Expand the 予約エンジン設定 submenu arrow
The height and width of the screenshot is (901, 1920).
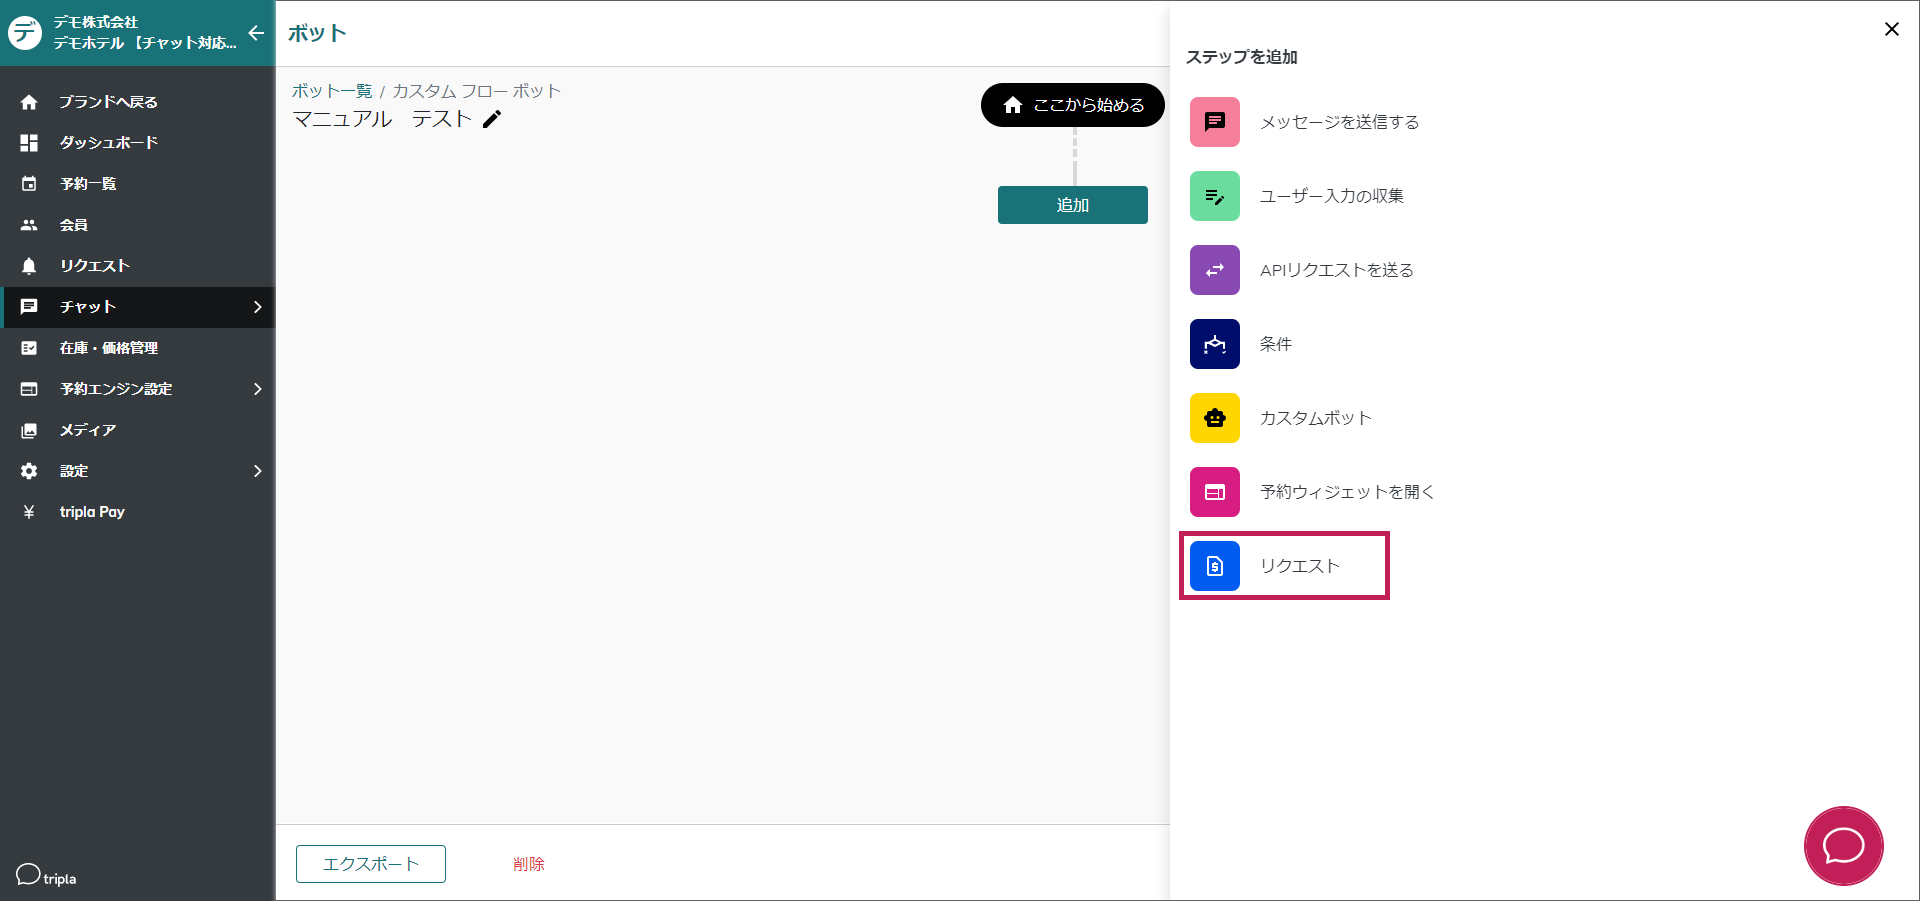point(257,389)
